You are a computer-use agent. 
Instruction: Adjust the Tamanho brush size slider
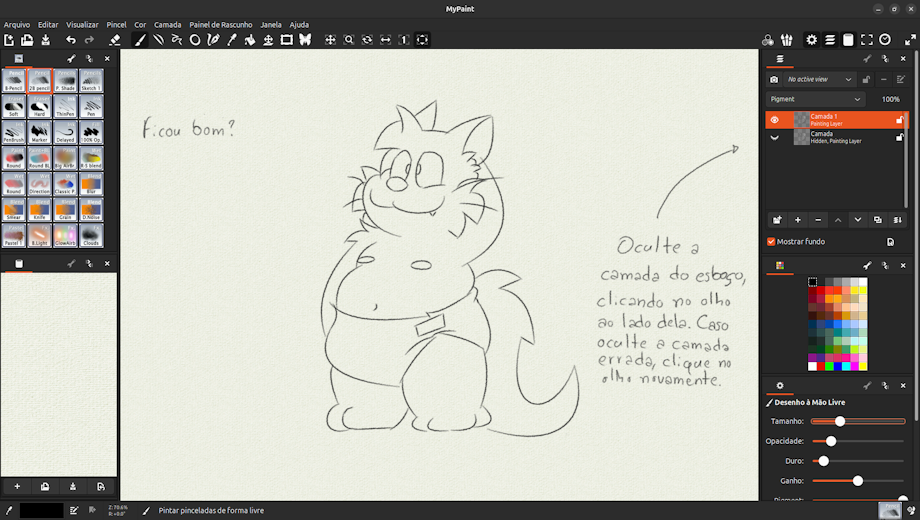coord(840,421)
